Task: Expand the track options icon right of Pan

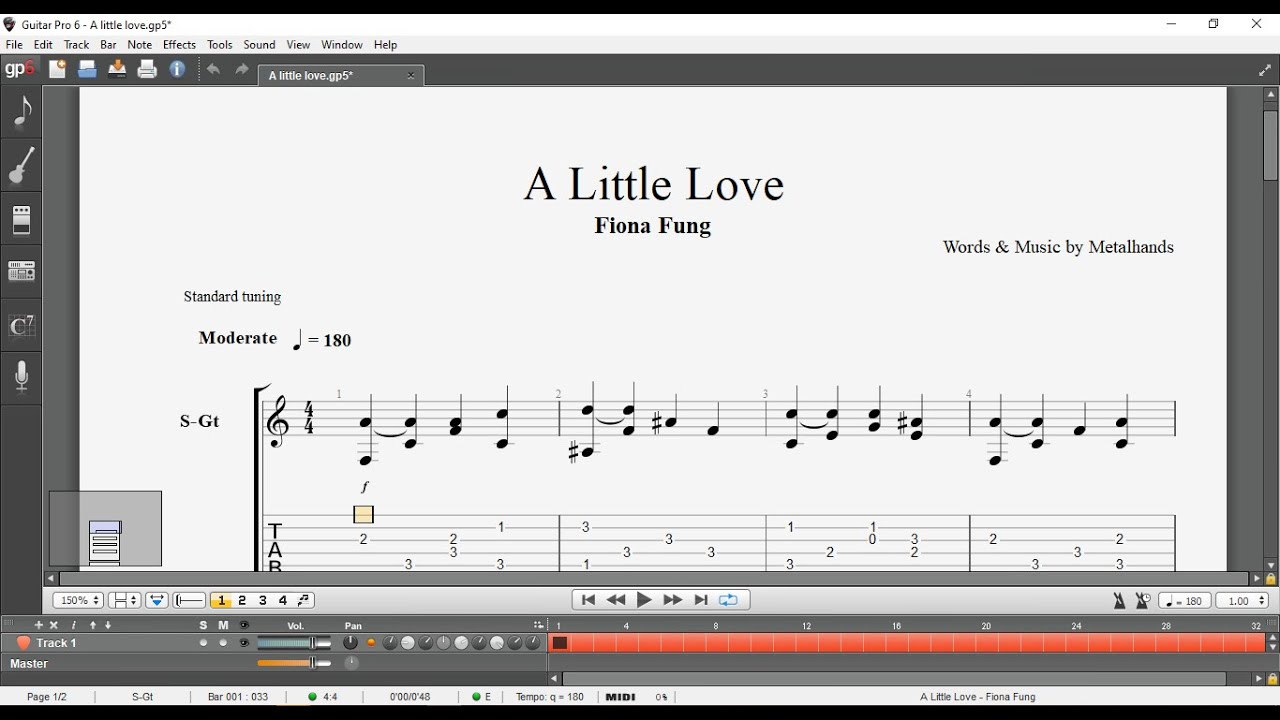Action: (538, 626)
